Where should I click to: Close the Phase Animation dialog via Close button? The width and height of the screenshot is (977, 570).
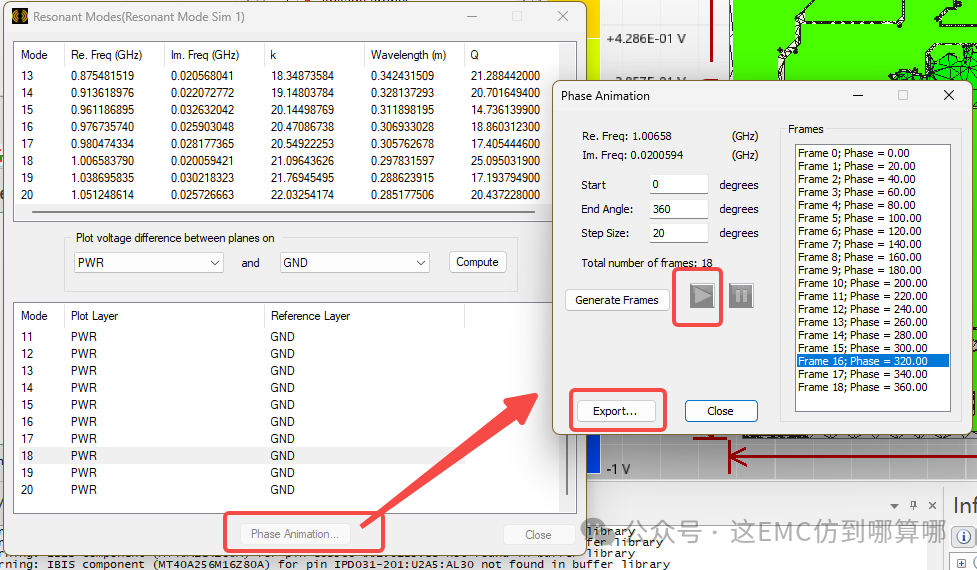coord(721,411)
